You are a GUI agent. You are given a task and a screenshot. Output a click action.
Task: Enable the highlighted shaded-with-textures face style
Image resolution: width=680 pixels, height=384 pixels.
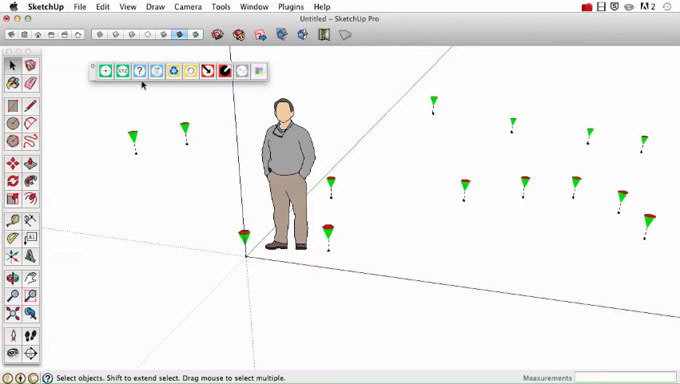pos(180,34)
